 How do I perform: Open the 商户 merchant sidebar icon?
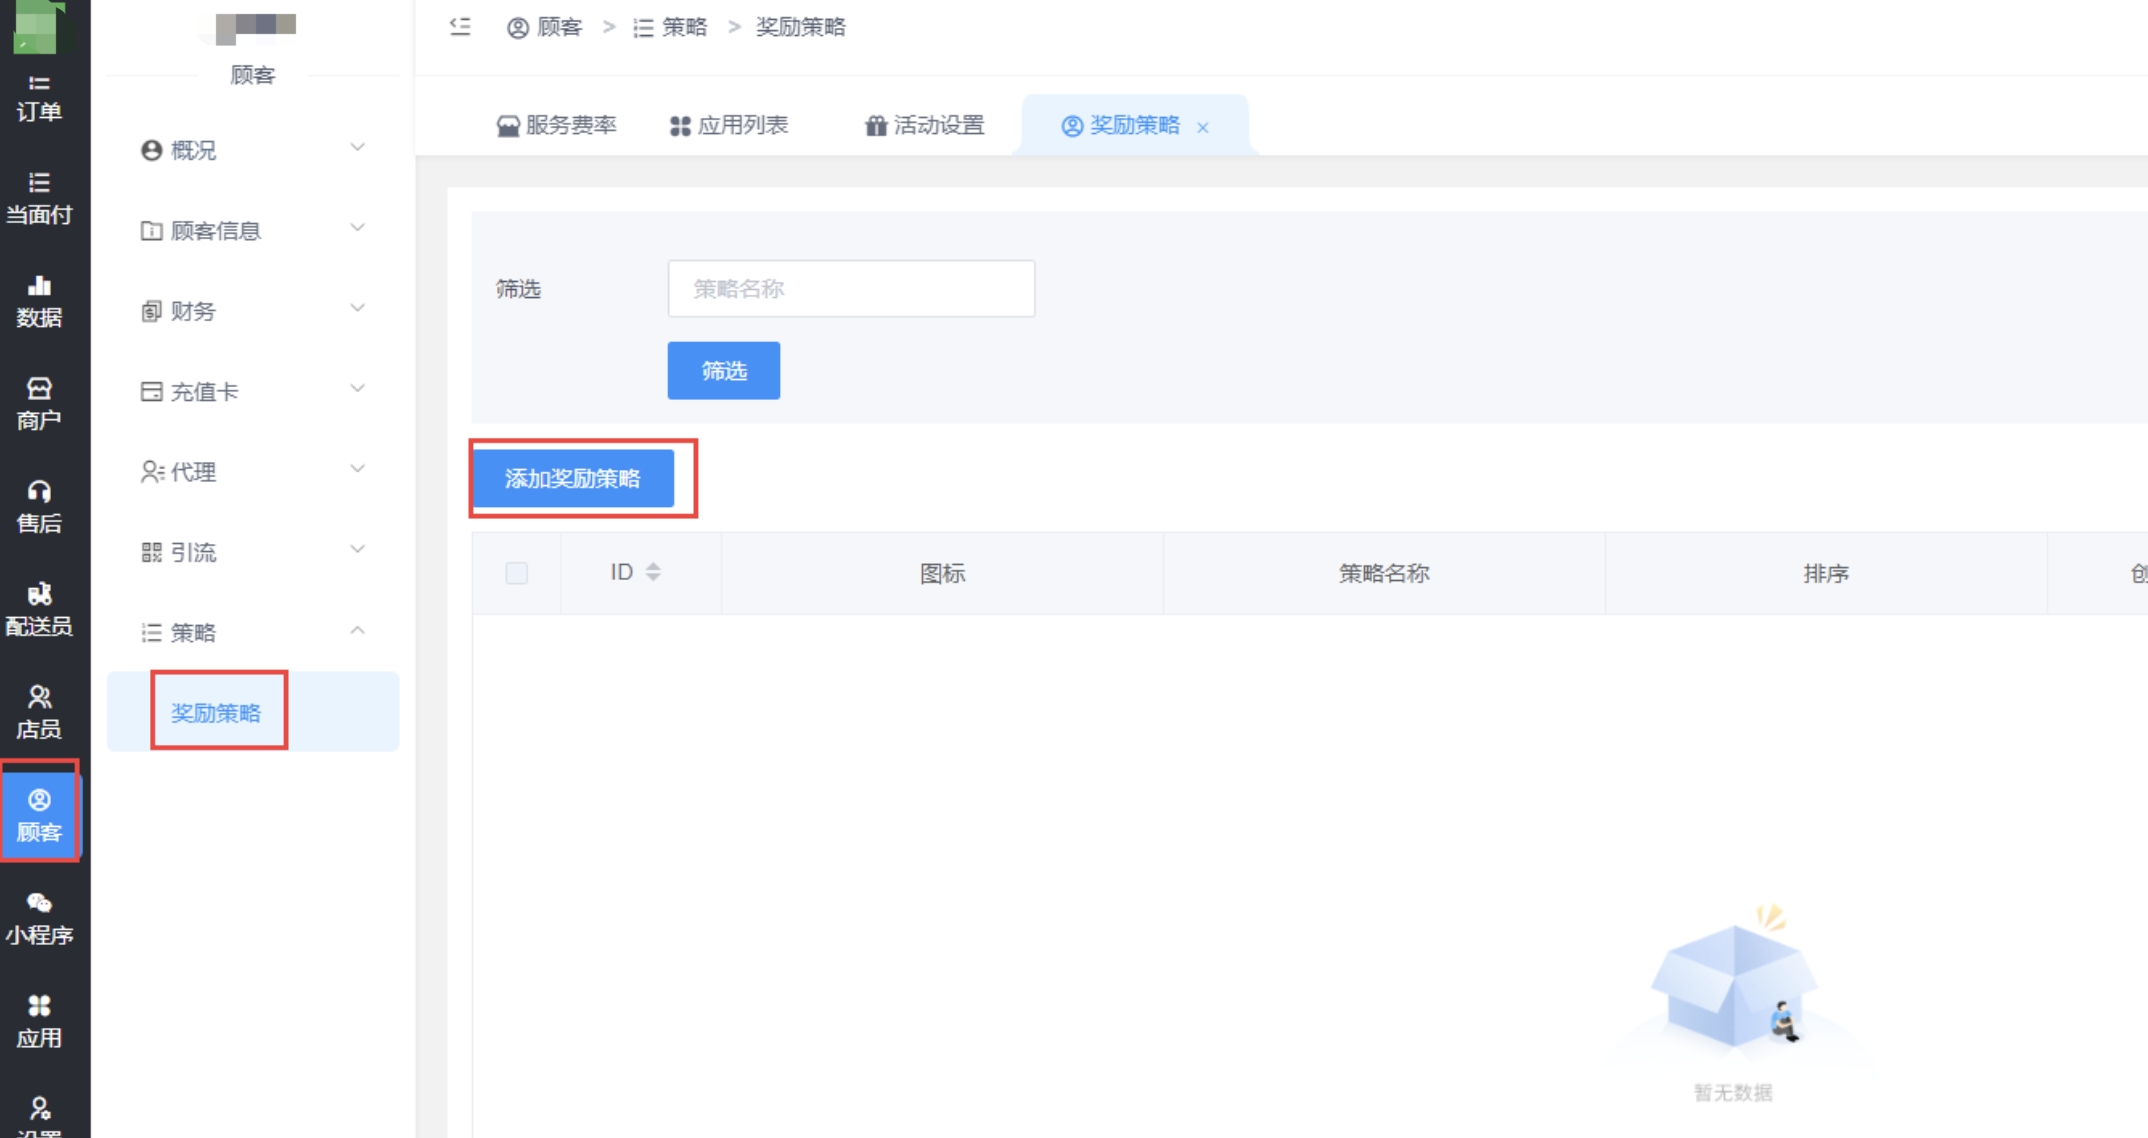tap(39, 405)
